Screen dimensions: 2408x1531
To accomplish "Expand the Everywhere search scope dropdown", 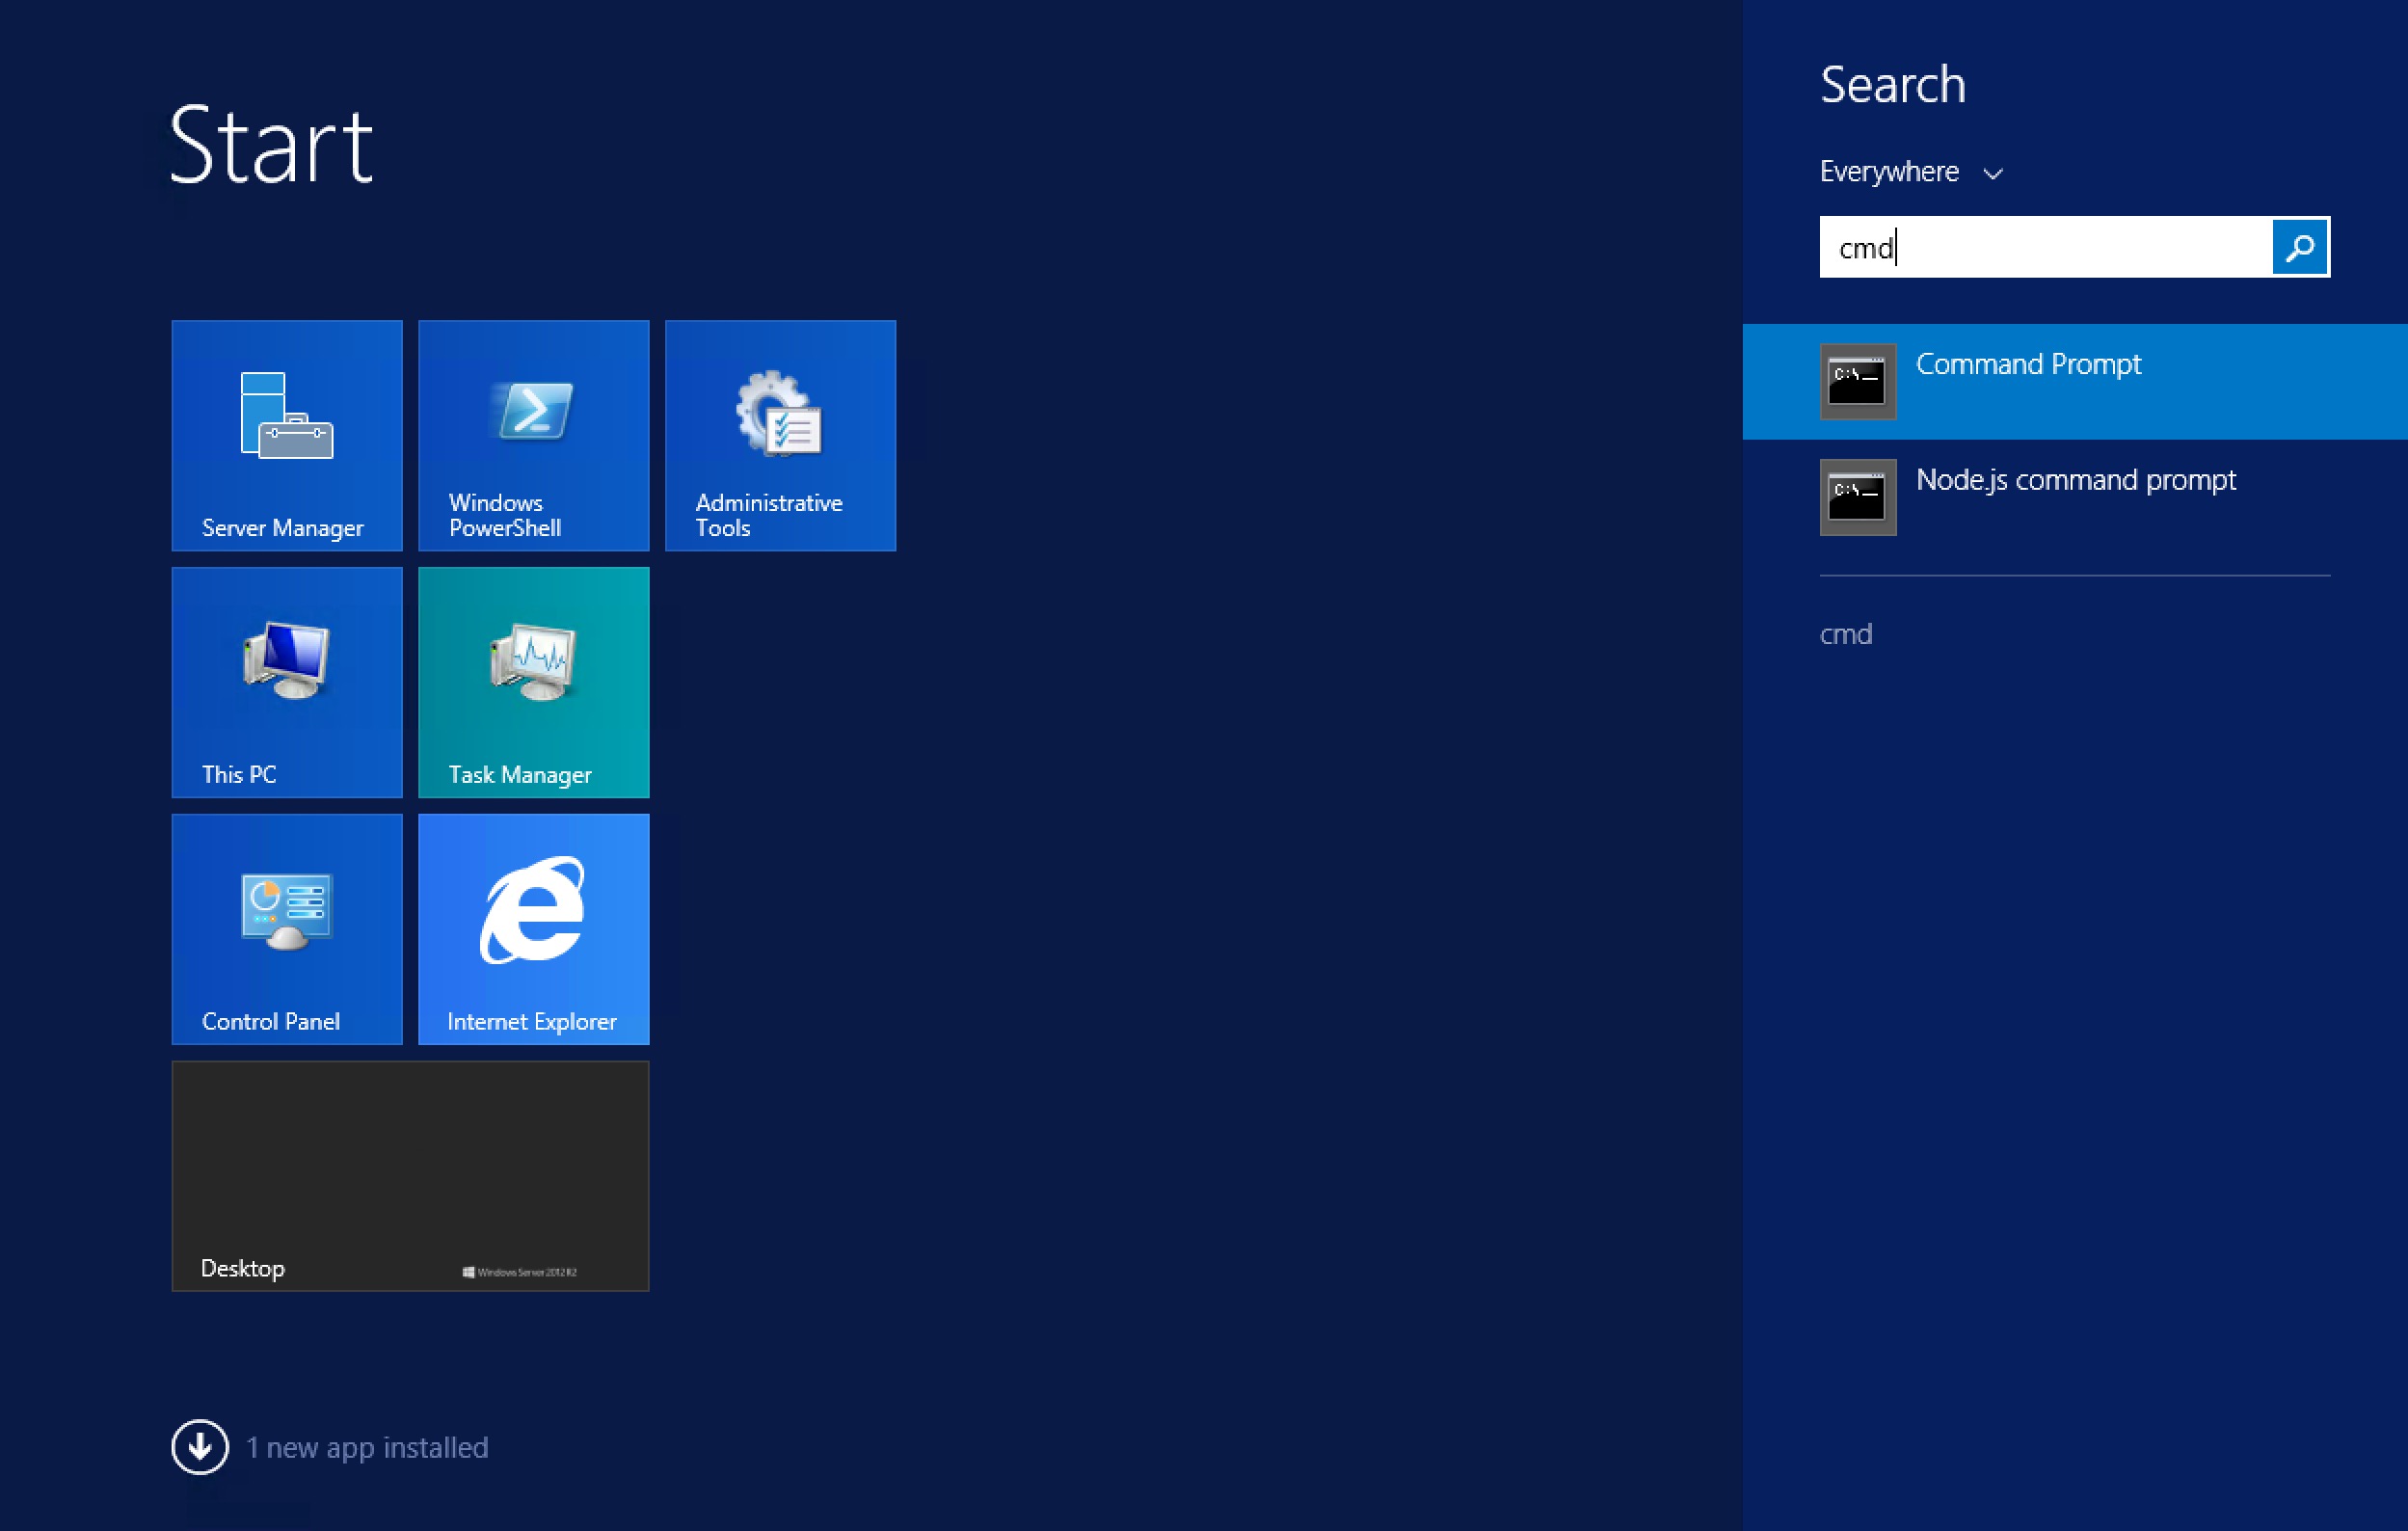I will point(1888,172).
